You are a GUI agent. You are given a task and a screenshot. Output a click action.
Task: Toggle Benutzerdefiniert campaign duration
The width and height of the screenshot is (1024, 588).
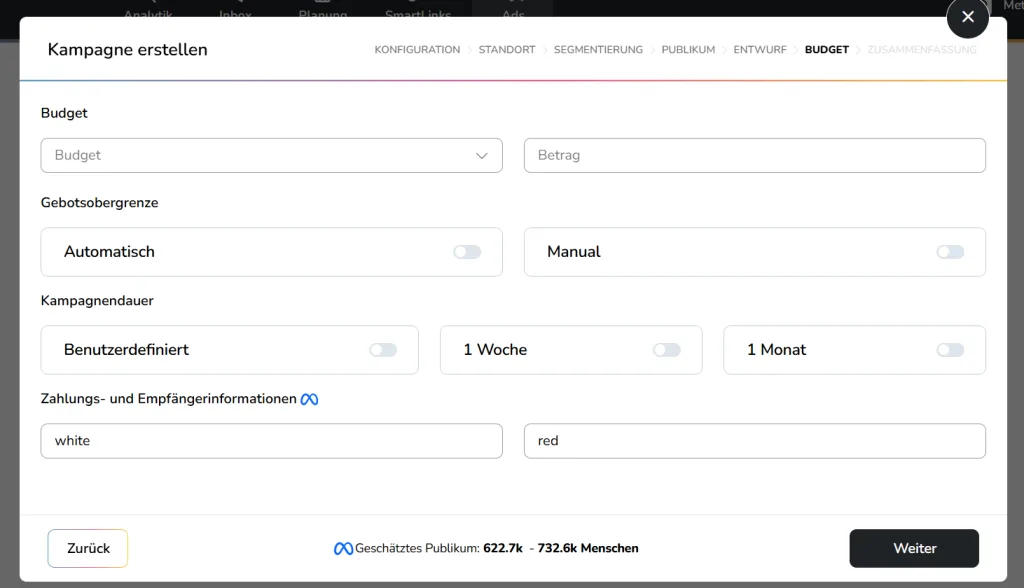pos(383,350)
